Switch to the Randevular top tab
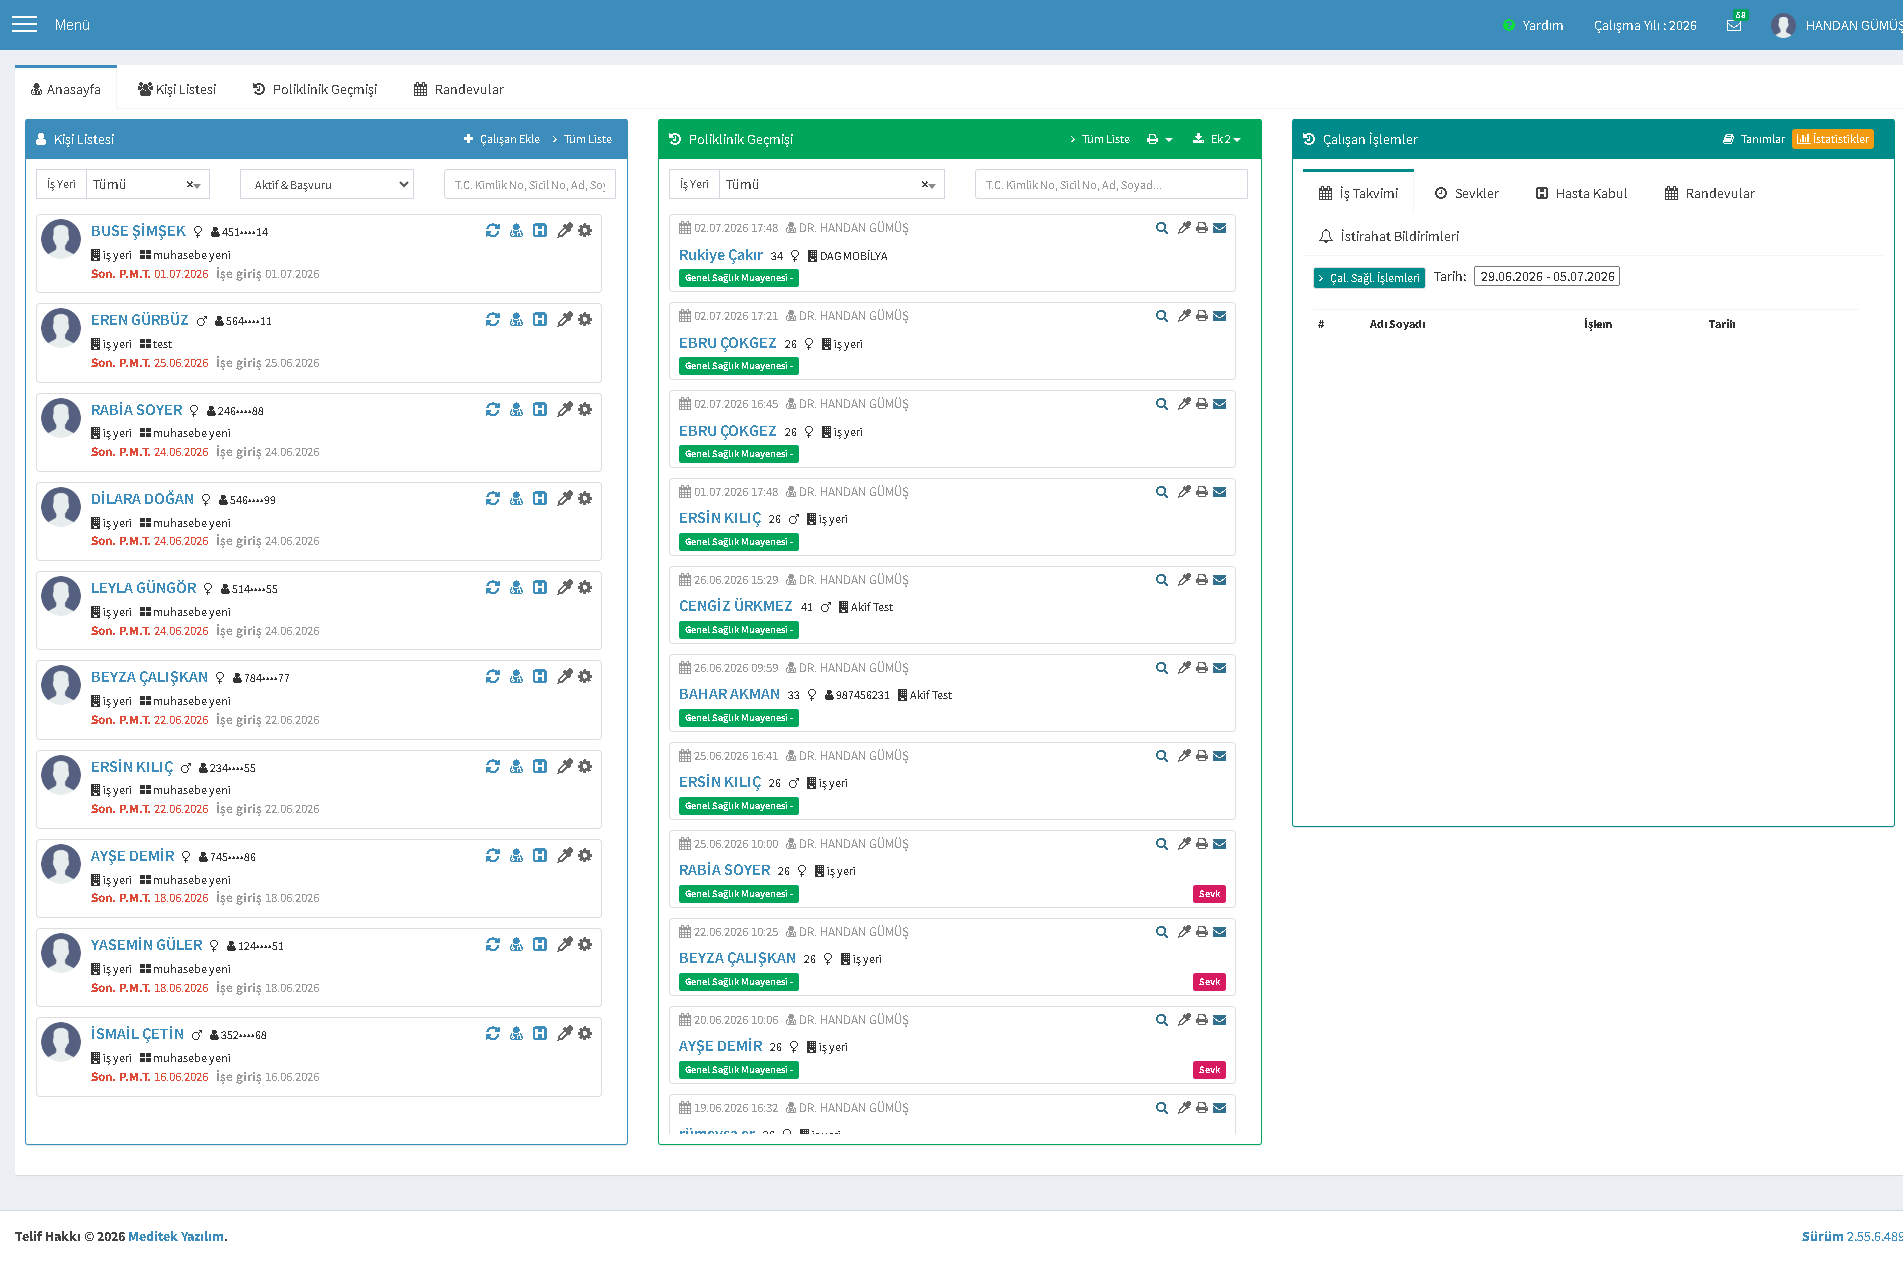The height and width of the screenshot is (1261, 1903). tap(459, 89)
